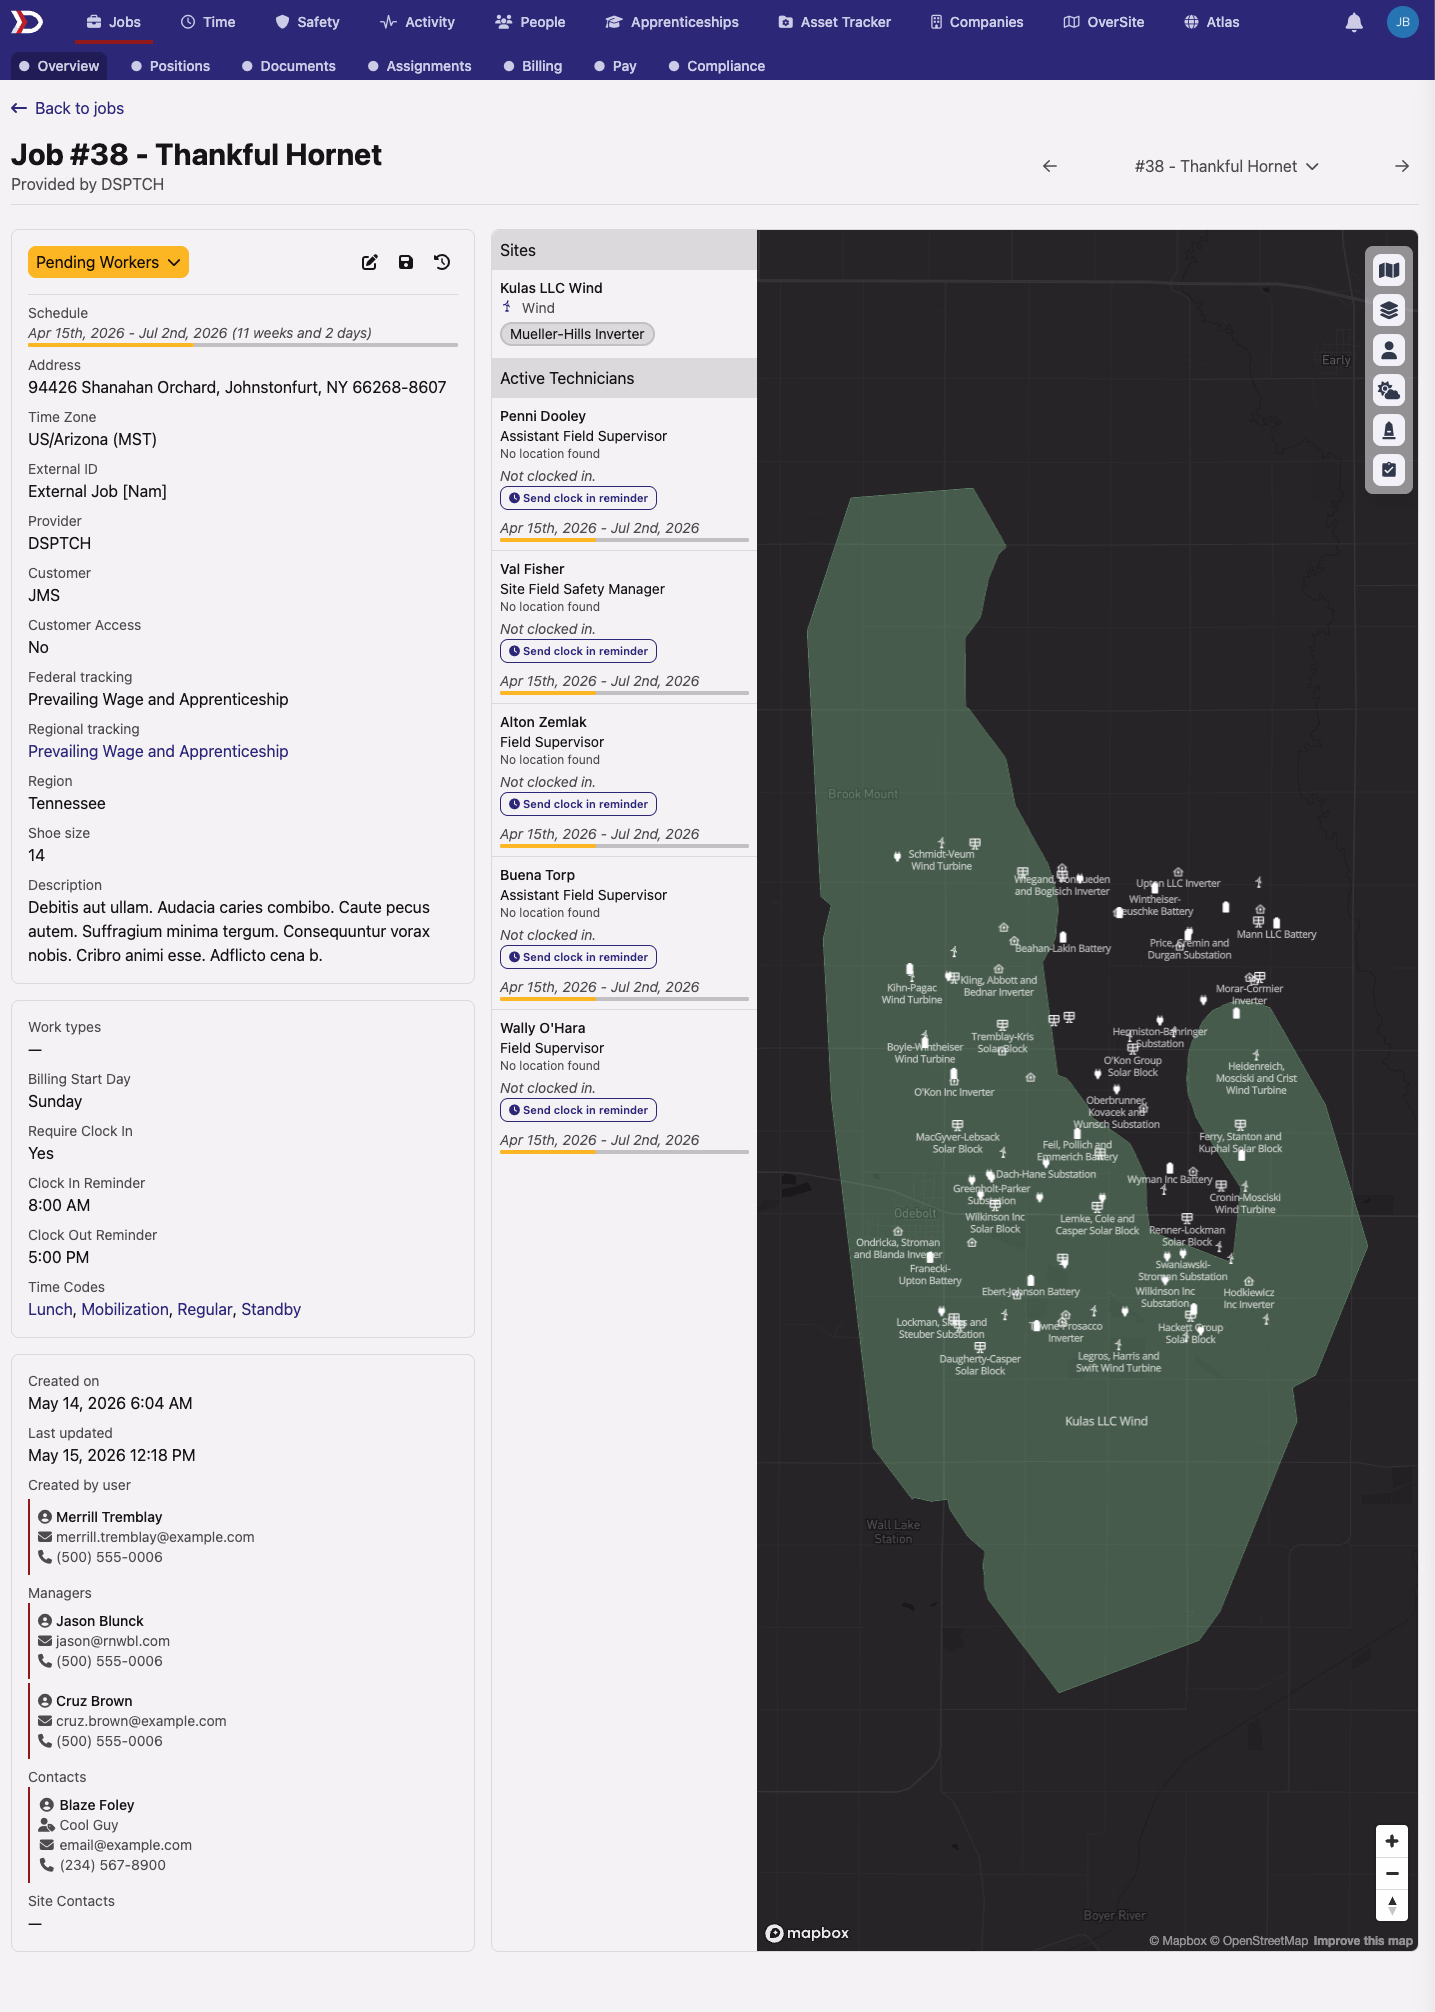Go to the next job arrow

pos(1402,166)
